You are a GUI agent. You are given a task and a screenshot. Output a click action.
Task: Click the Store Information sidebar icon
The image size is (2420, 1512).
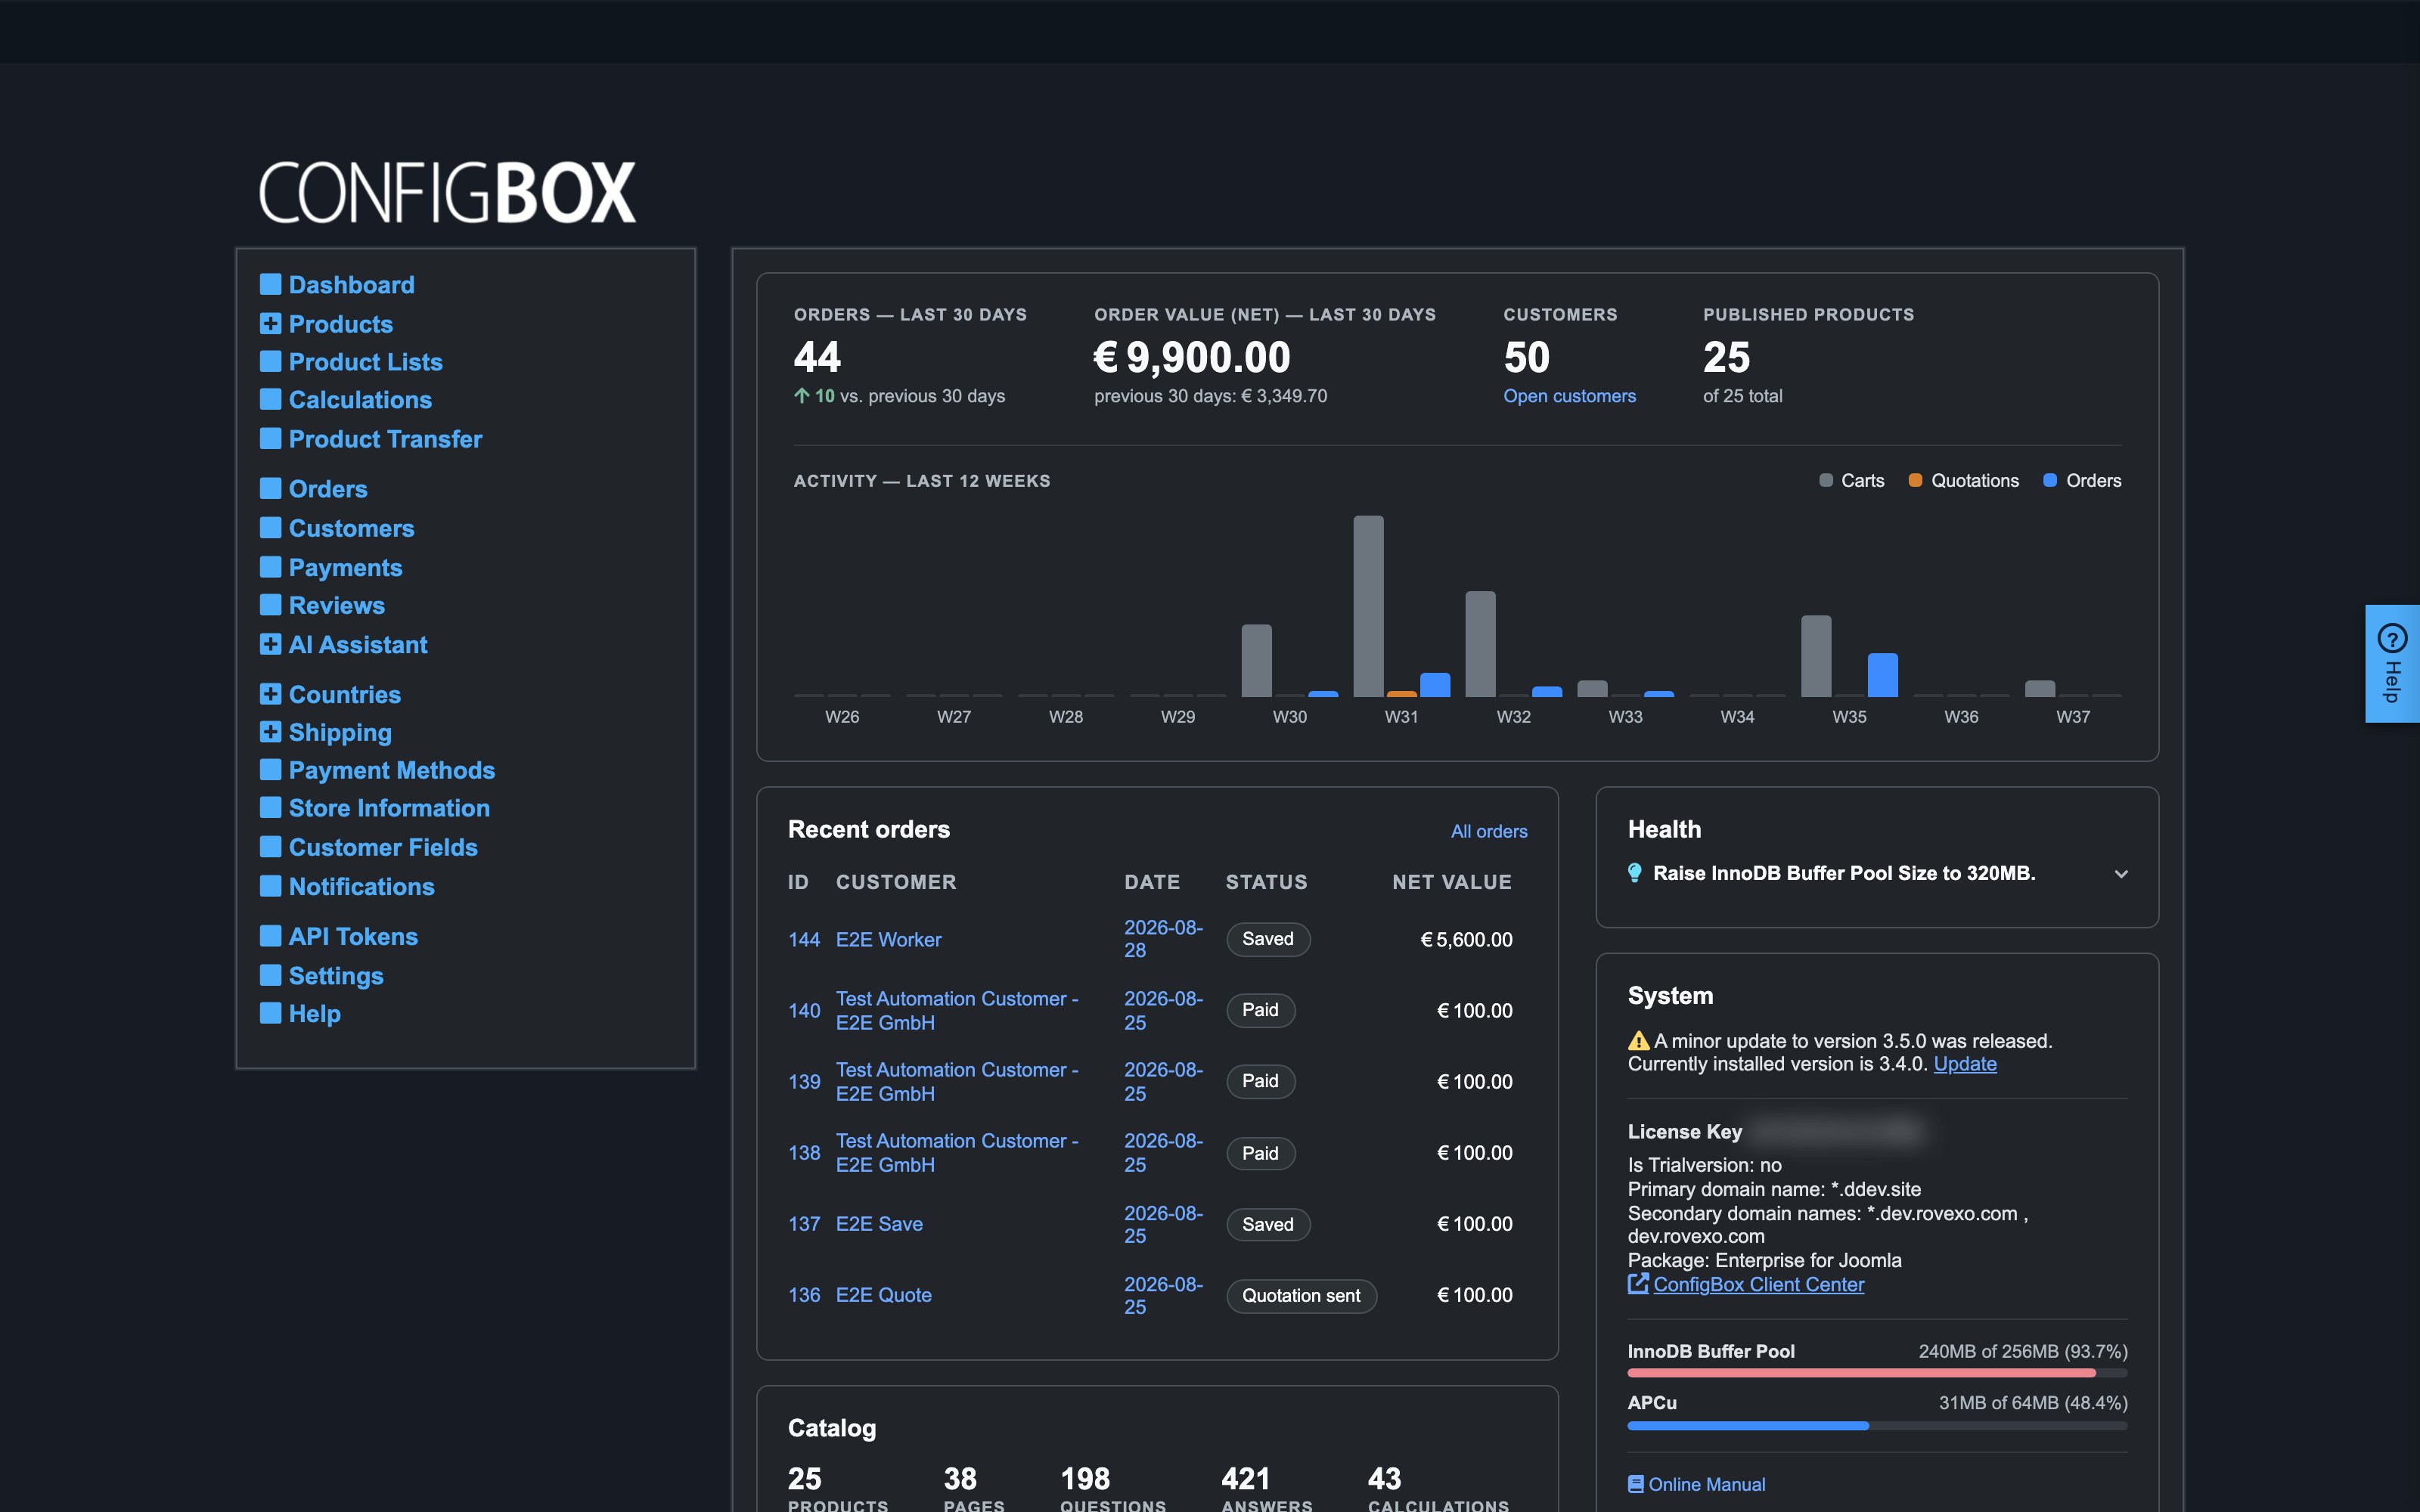coord(270,807)
